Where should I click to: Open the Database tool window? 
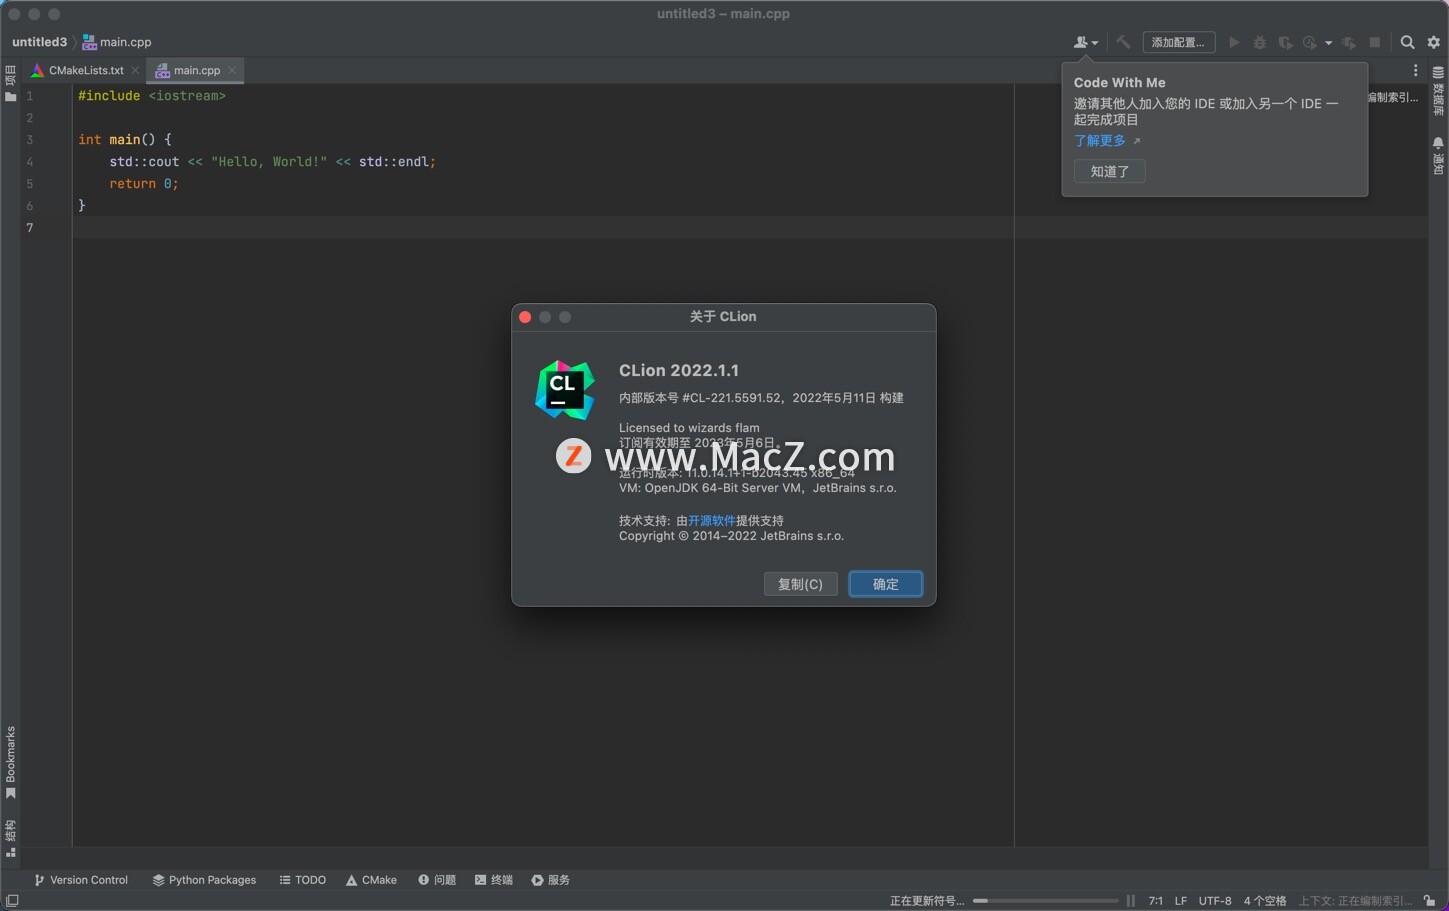1438,90
